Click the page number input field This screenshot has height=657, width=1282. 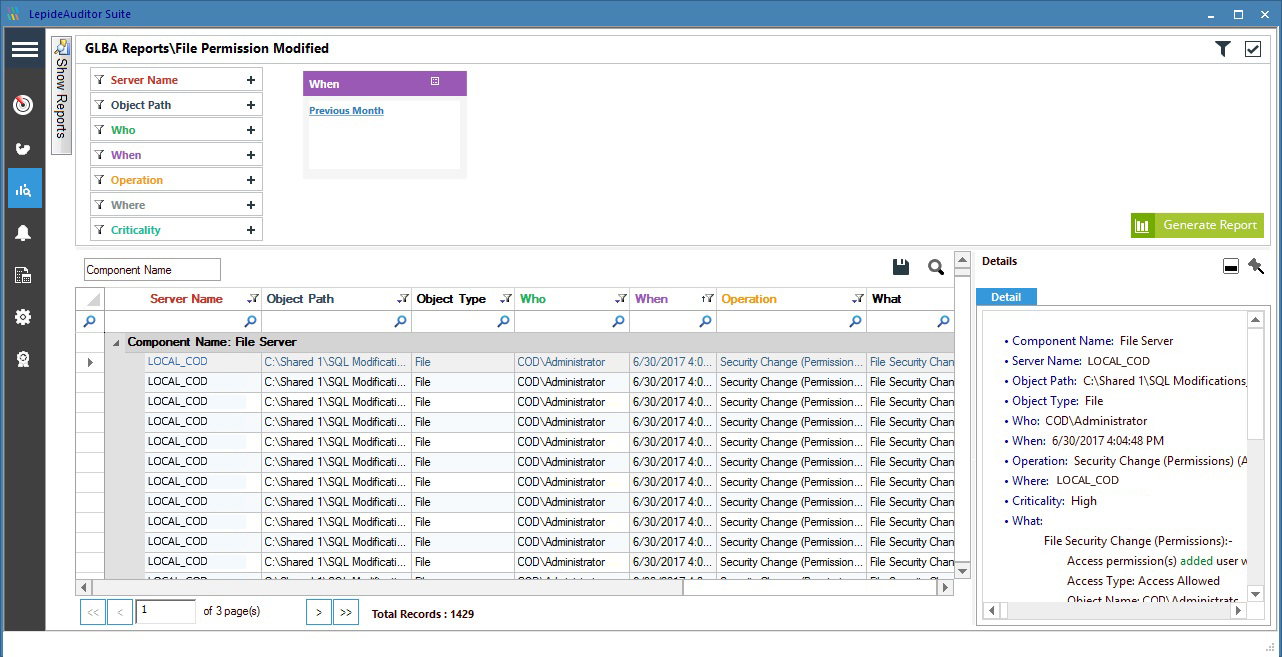(x=165, y=611)
